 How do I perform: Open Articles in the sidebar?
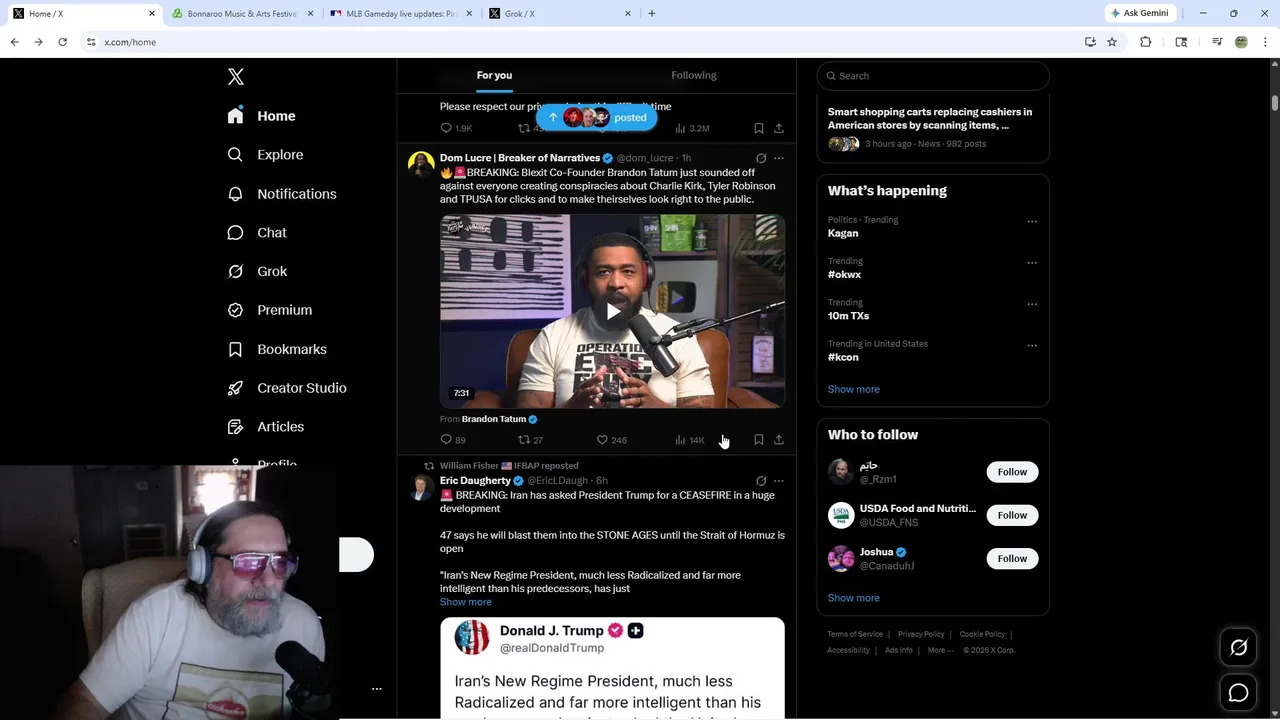[265, 426]
